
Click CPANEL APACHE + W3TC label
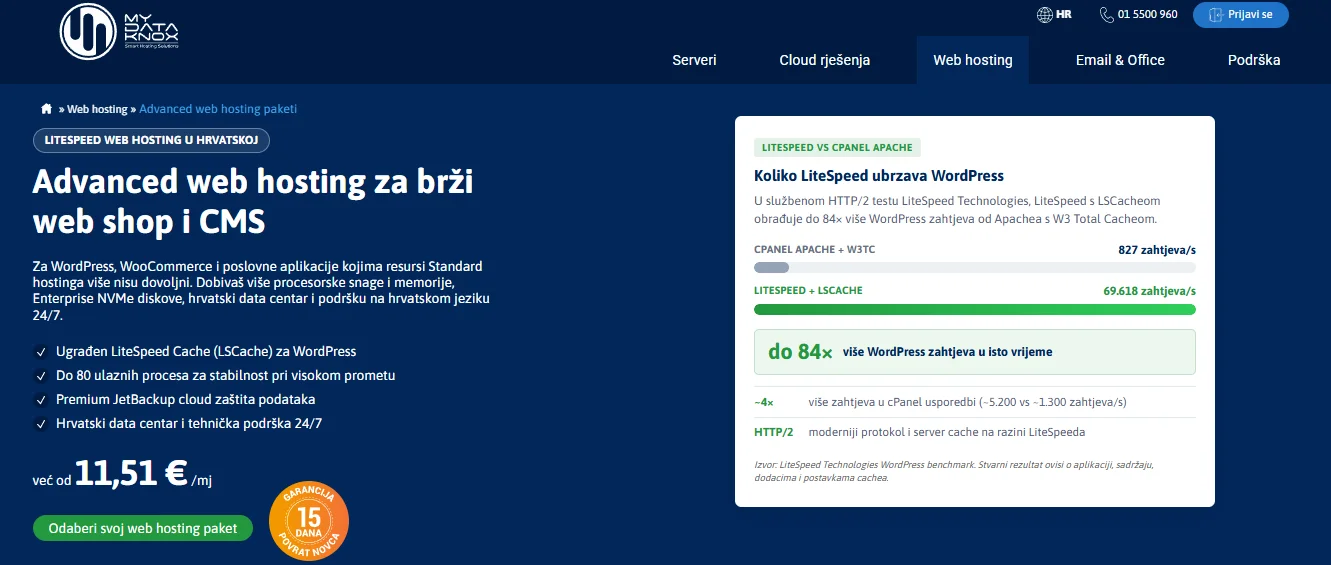click(815, 250)
